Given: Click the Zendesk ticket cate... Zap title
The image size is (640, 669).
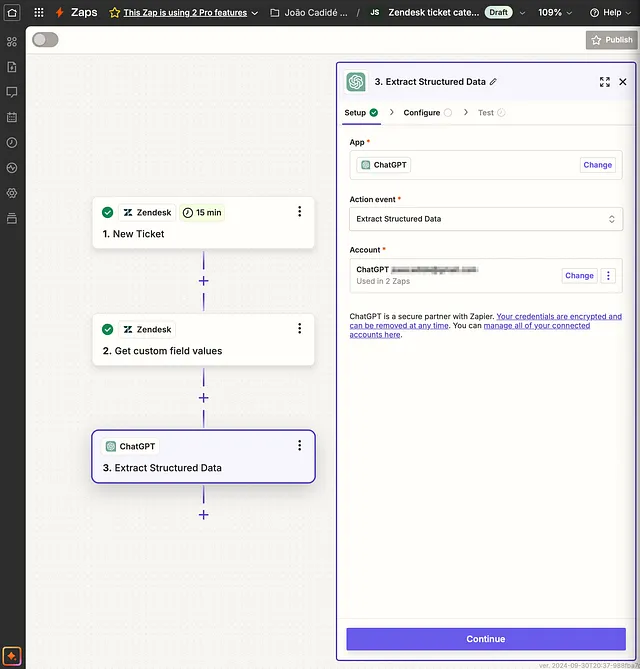Looking at the screenshot, I should click(x=433, y=13).
